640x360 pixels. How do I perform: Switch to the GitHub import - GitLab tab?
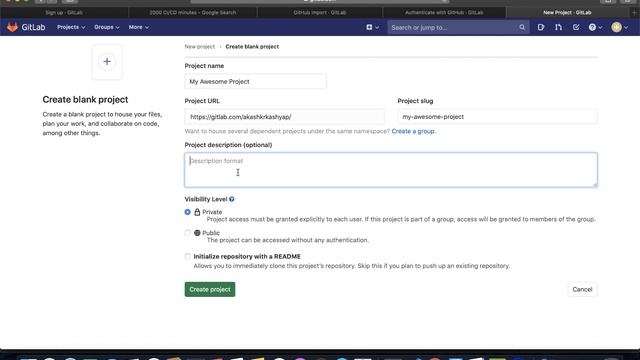point(320,13)
